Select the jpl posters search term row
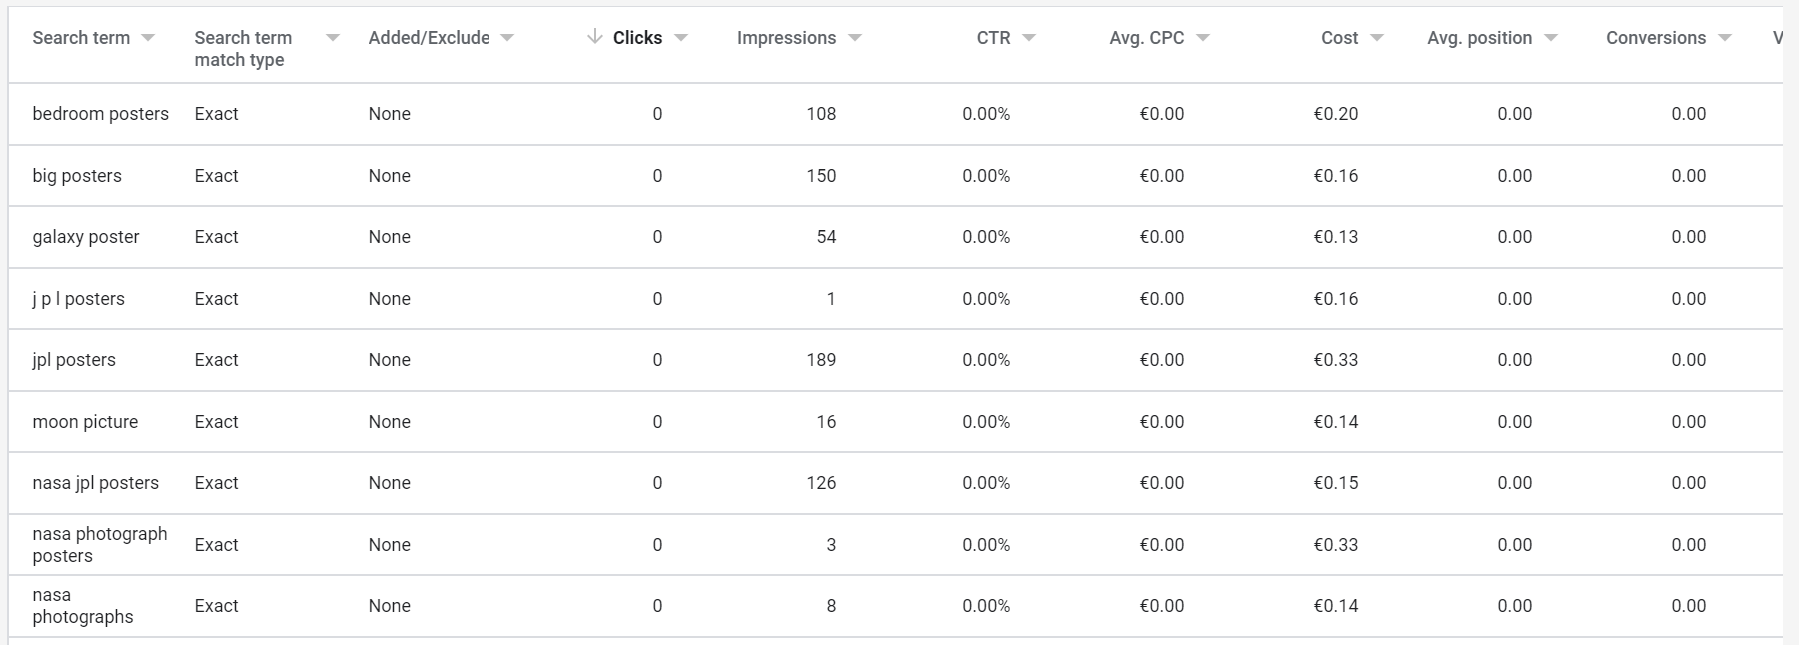This screenshot has width=1799, height=645. [x=895, y=360]
